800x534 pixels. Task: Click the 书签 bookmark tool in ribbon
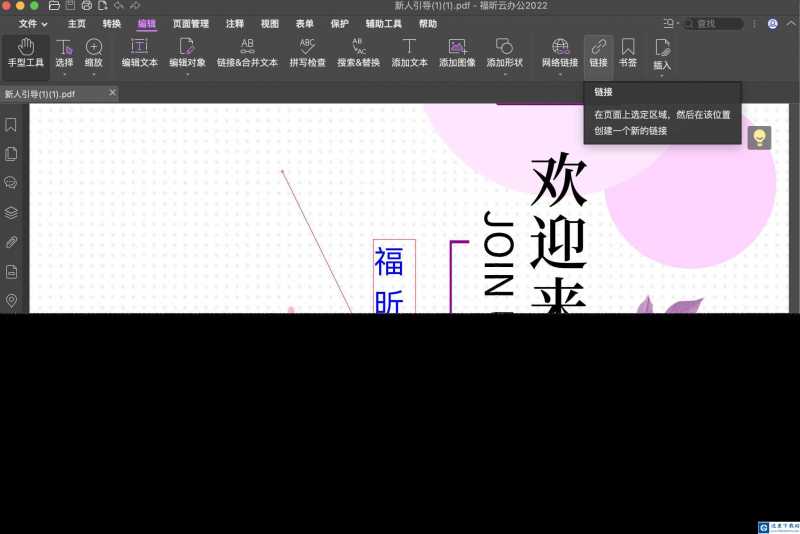click(628, 53)
